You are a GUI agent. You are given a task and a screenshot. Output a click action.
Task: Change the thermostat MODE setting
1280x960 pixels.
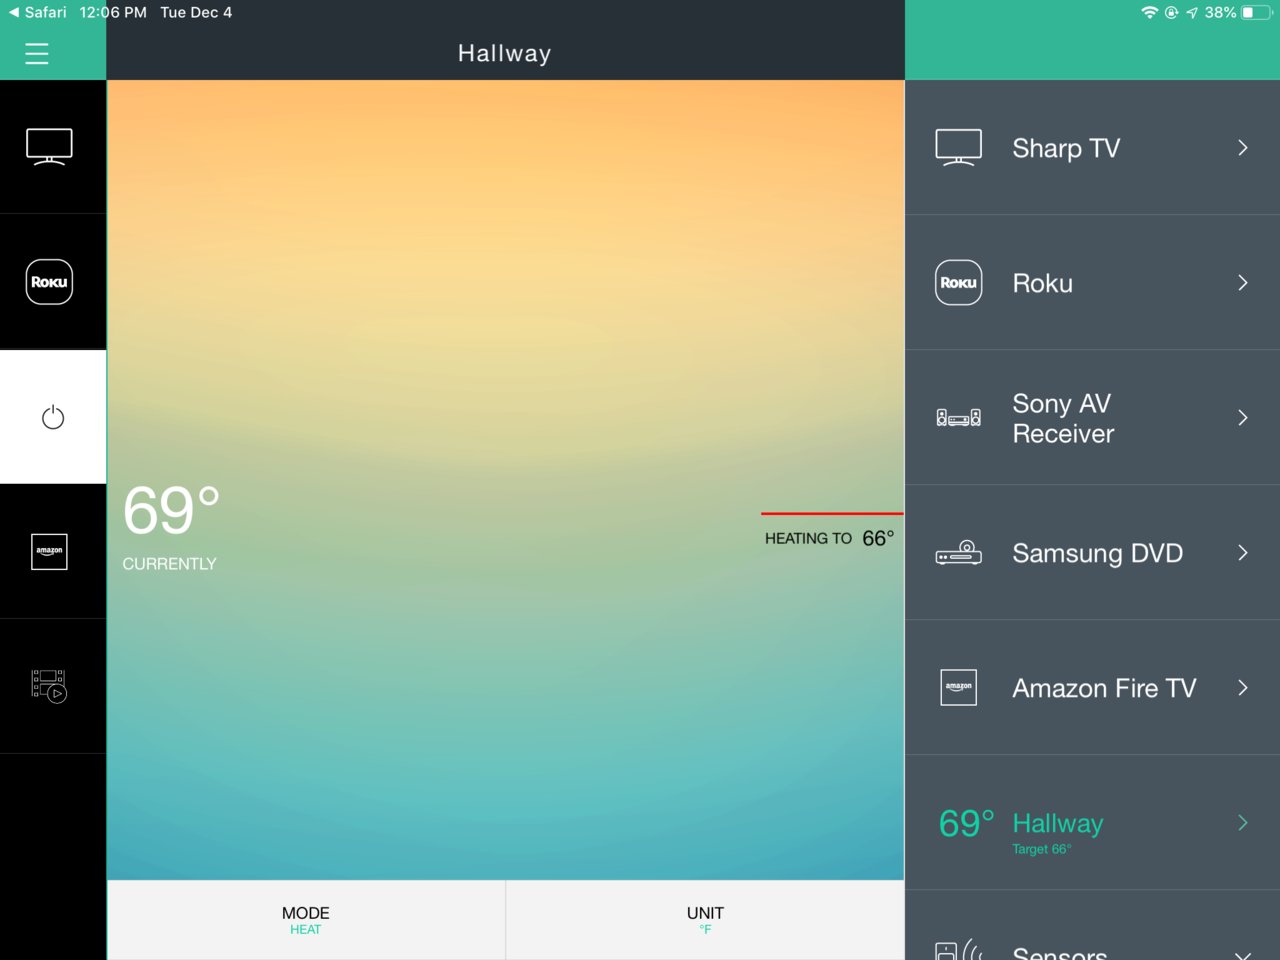click(306, 920)
